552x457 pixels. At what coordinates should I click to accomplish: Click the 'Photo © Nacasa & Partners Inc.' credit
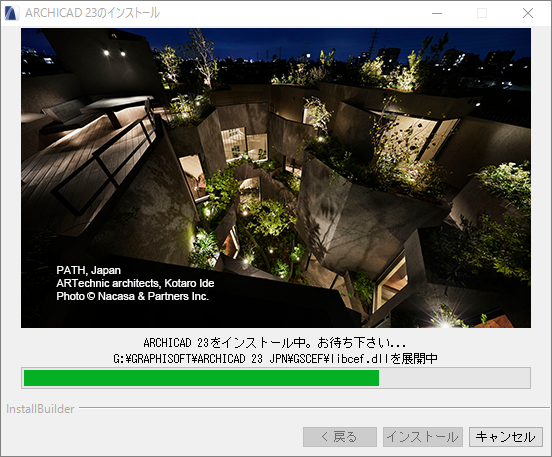[132, 296]
